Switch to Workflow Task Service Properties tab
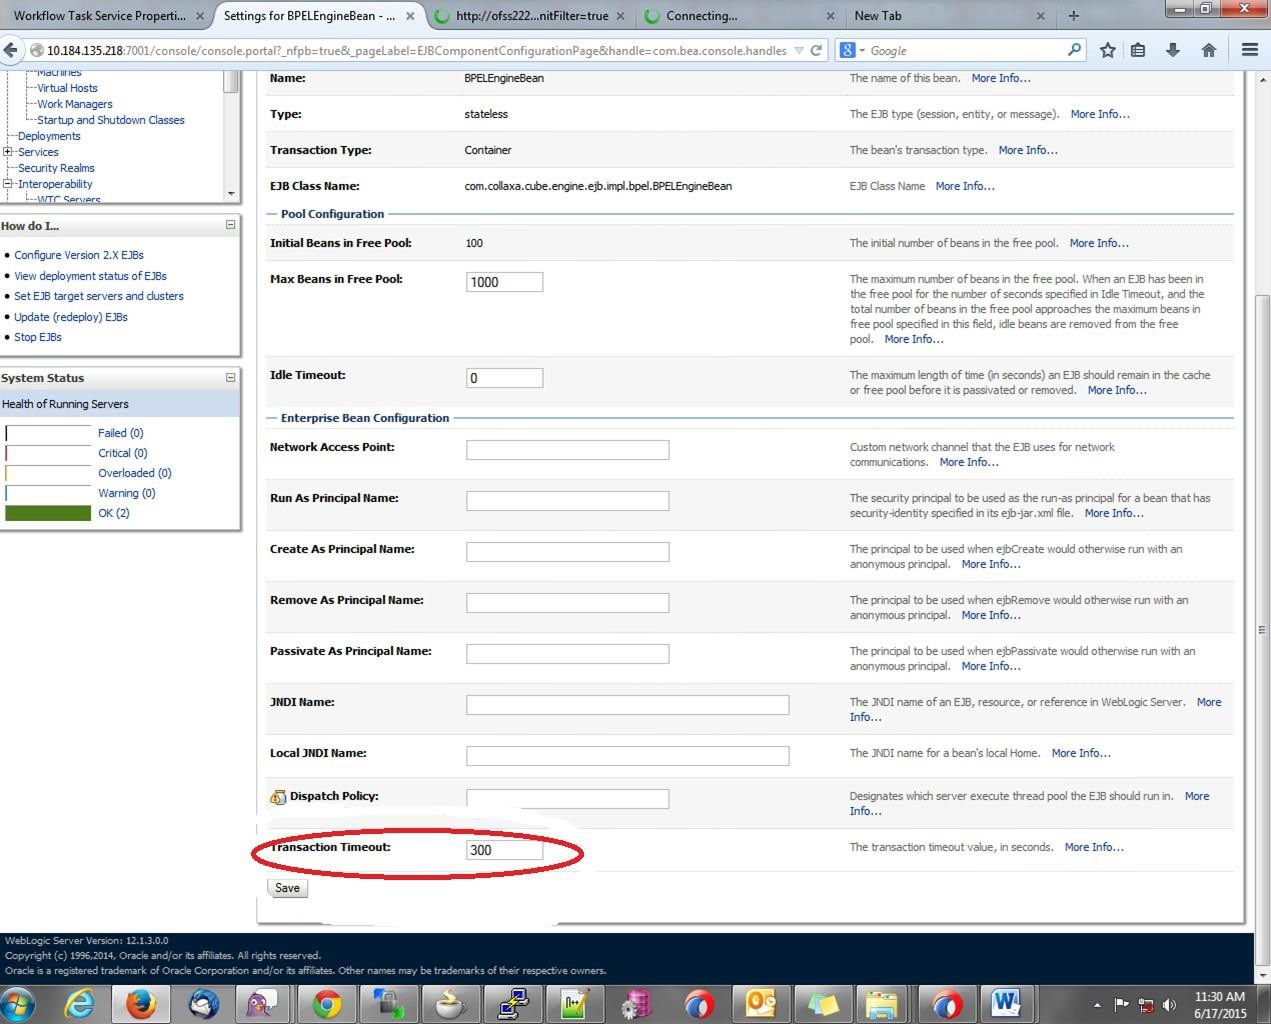This screenshot has width=1271, height=1024. (99, 16)
